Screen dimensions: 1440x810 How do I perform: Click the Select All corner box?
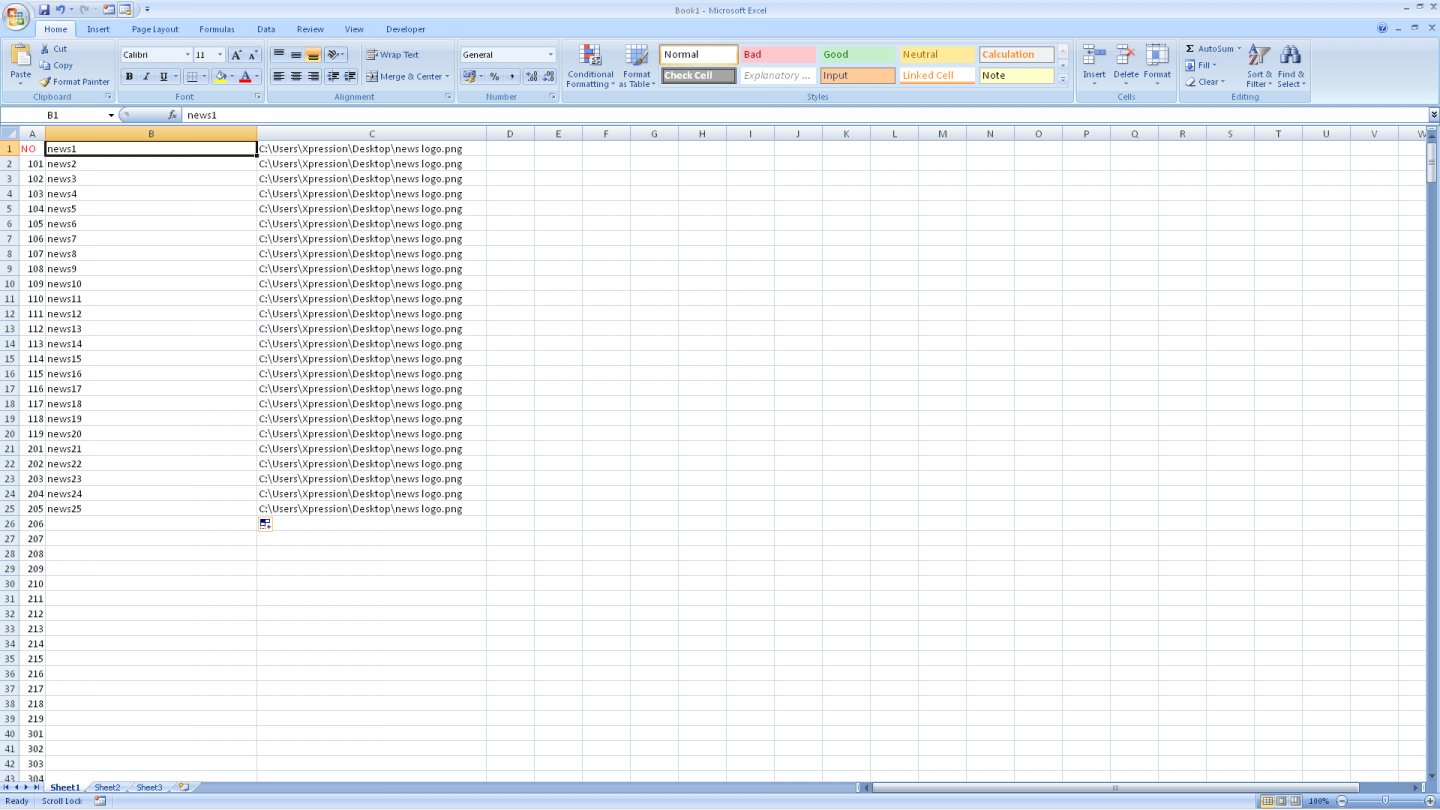(x=9, y=133)
